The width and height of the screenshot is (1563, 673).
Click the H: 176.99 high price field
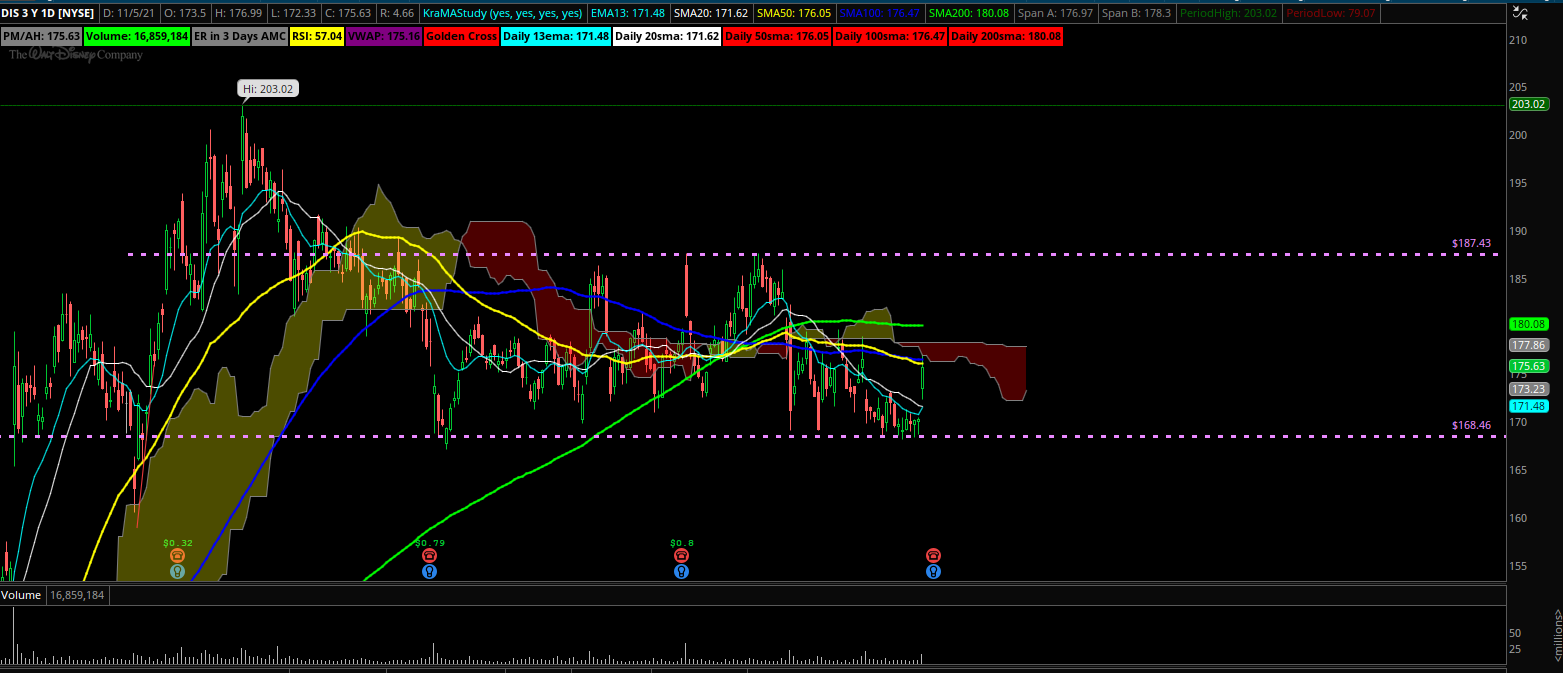click(x=238, y=13)
